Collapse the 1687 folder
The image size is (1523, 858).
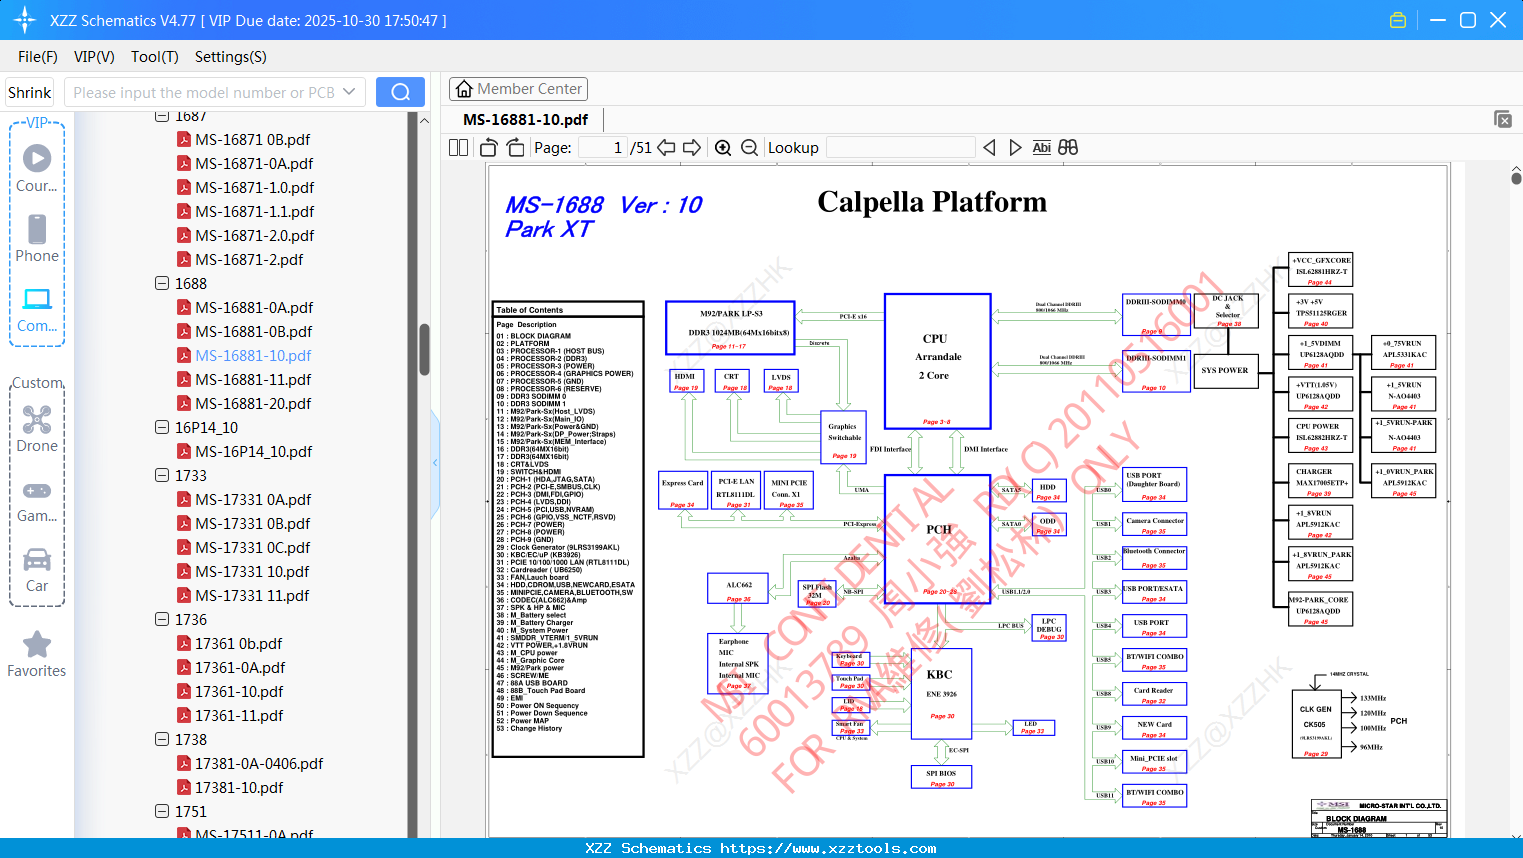pos(162,116)
